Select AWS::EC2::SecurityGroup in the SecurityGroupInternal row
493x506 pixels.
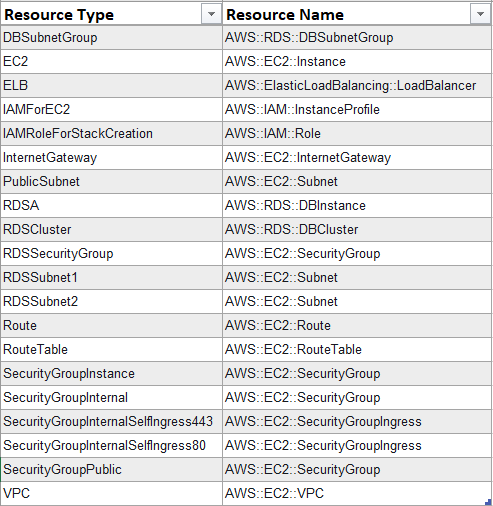click(x=357, y=398)
